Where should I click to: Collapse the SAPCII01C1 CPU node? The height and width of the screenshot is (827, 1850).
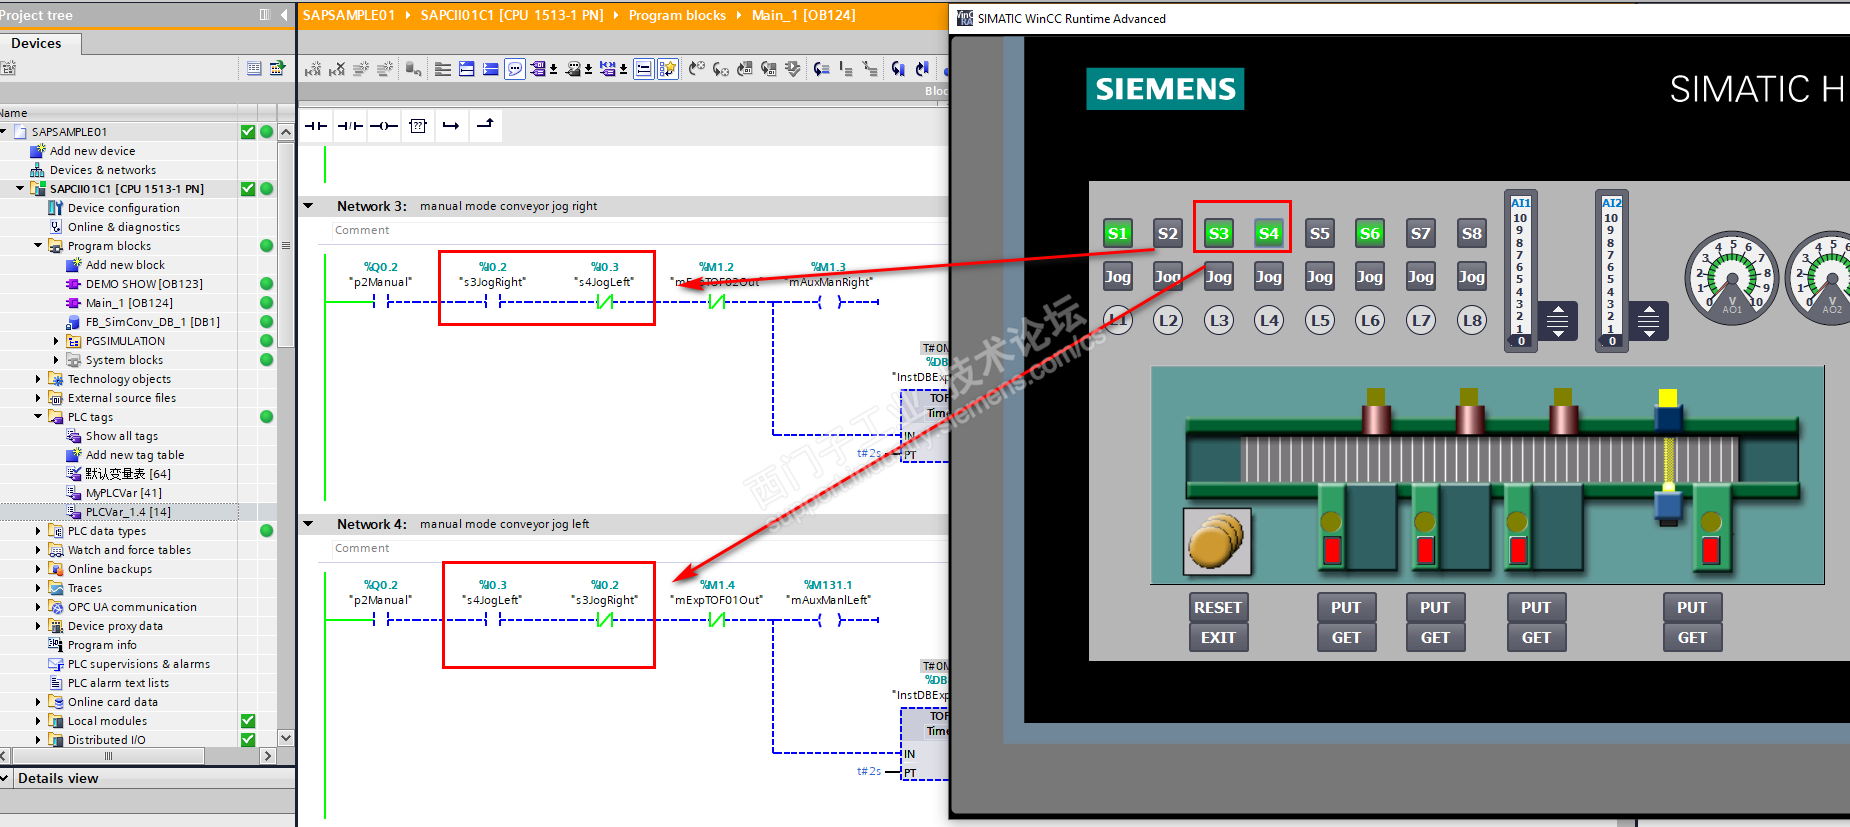coord(20,189)
